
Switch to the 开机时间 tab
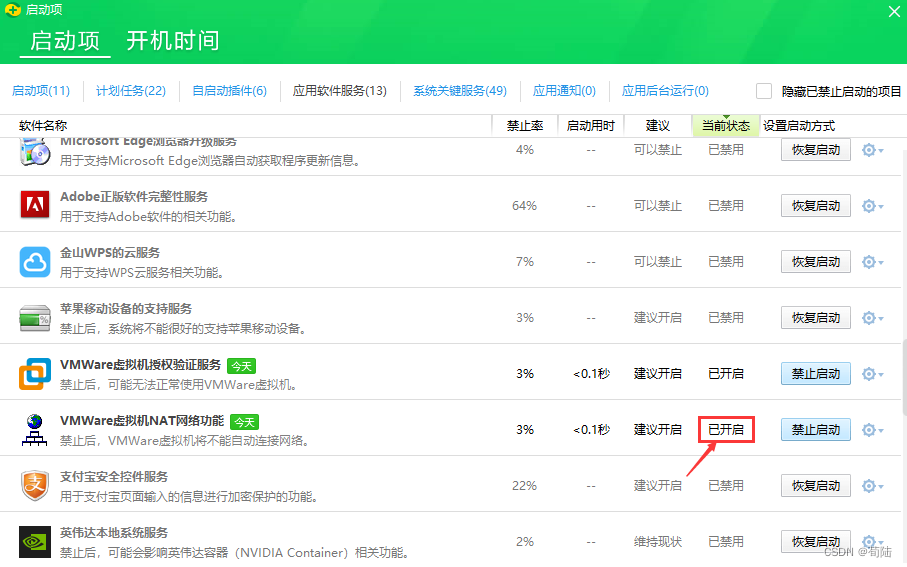(172, 41)
